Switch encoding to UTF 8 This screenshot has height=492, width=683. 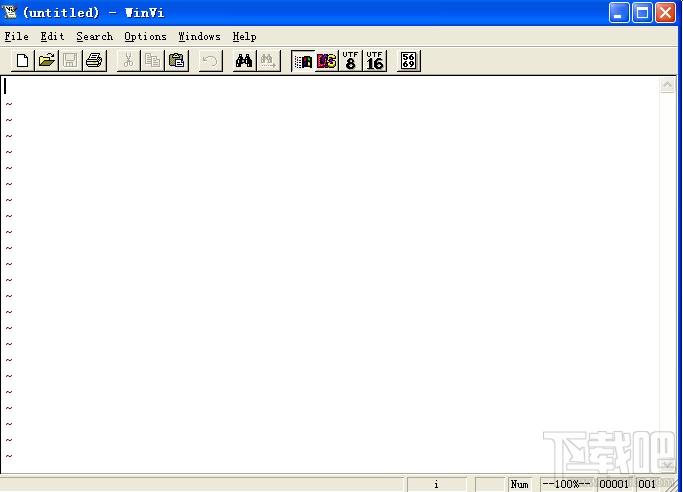pos(351,61)
